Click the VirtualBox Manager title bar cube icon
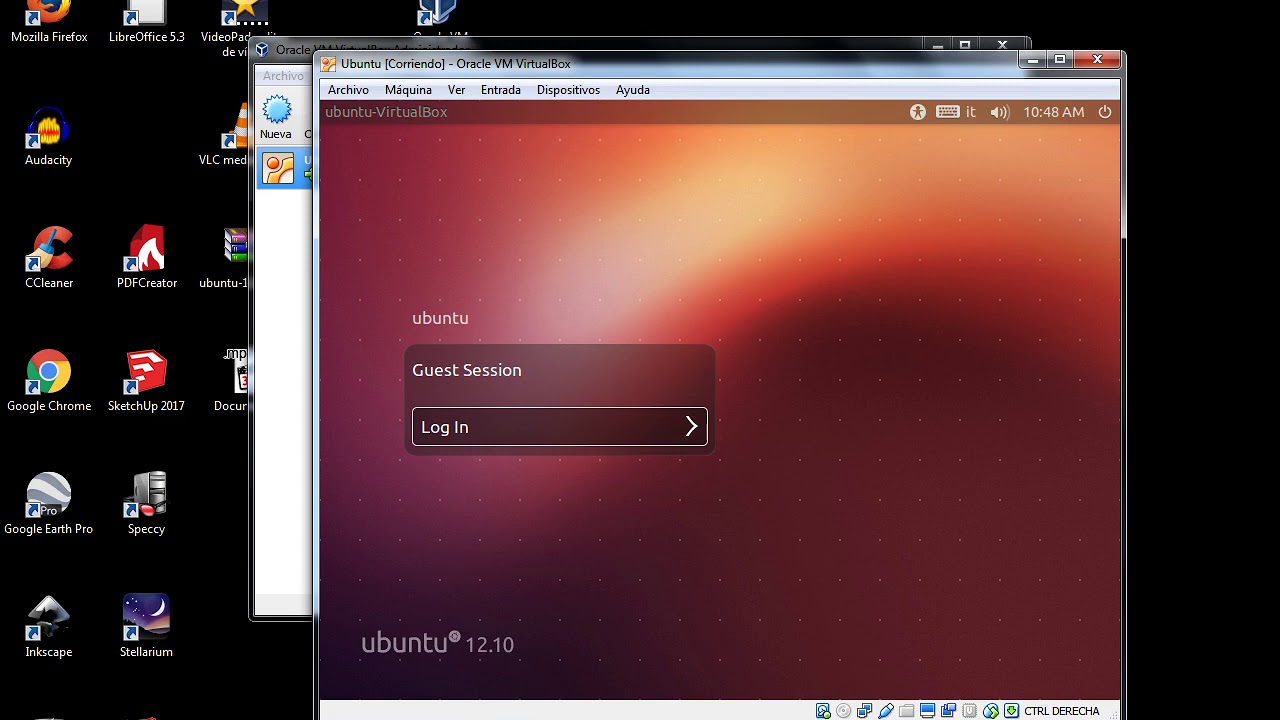 262,50
